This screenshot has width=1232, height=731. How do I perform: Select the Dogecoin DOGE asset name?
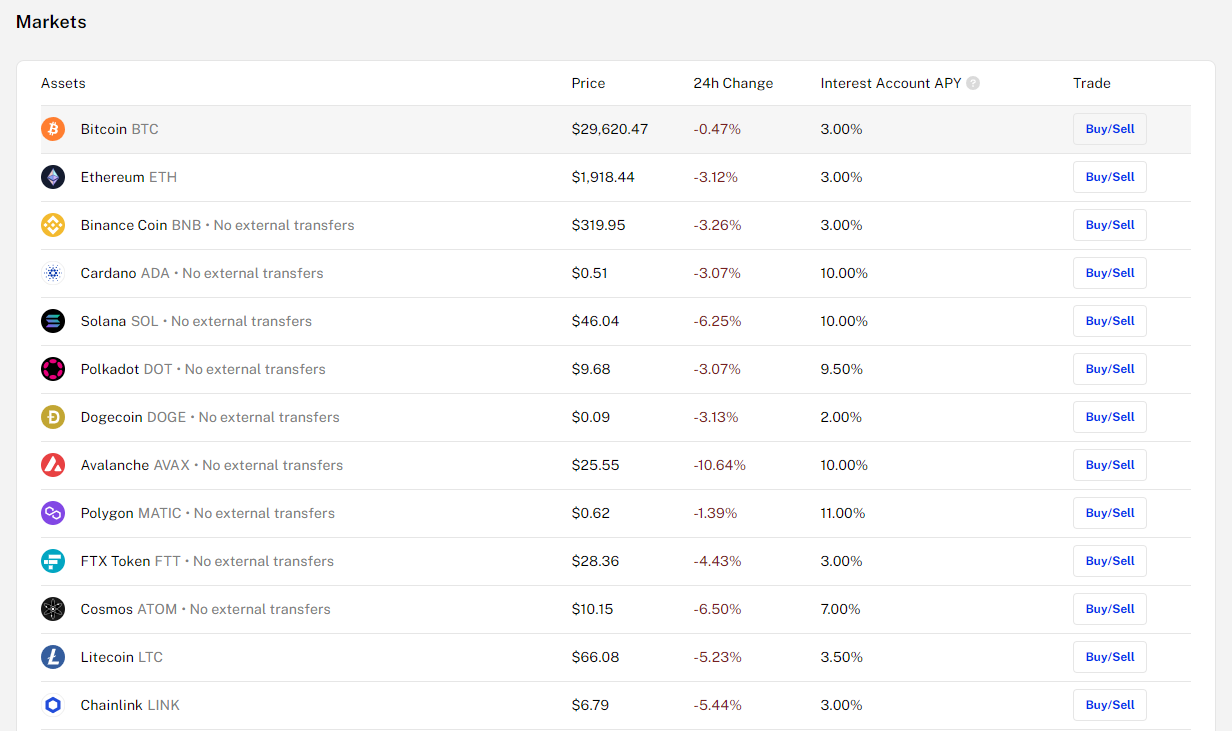(134, 417)
